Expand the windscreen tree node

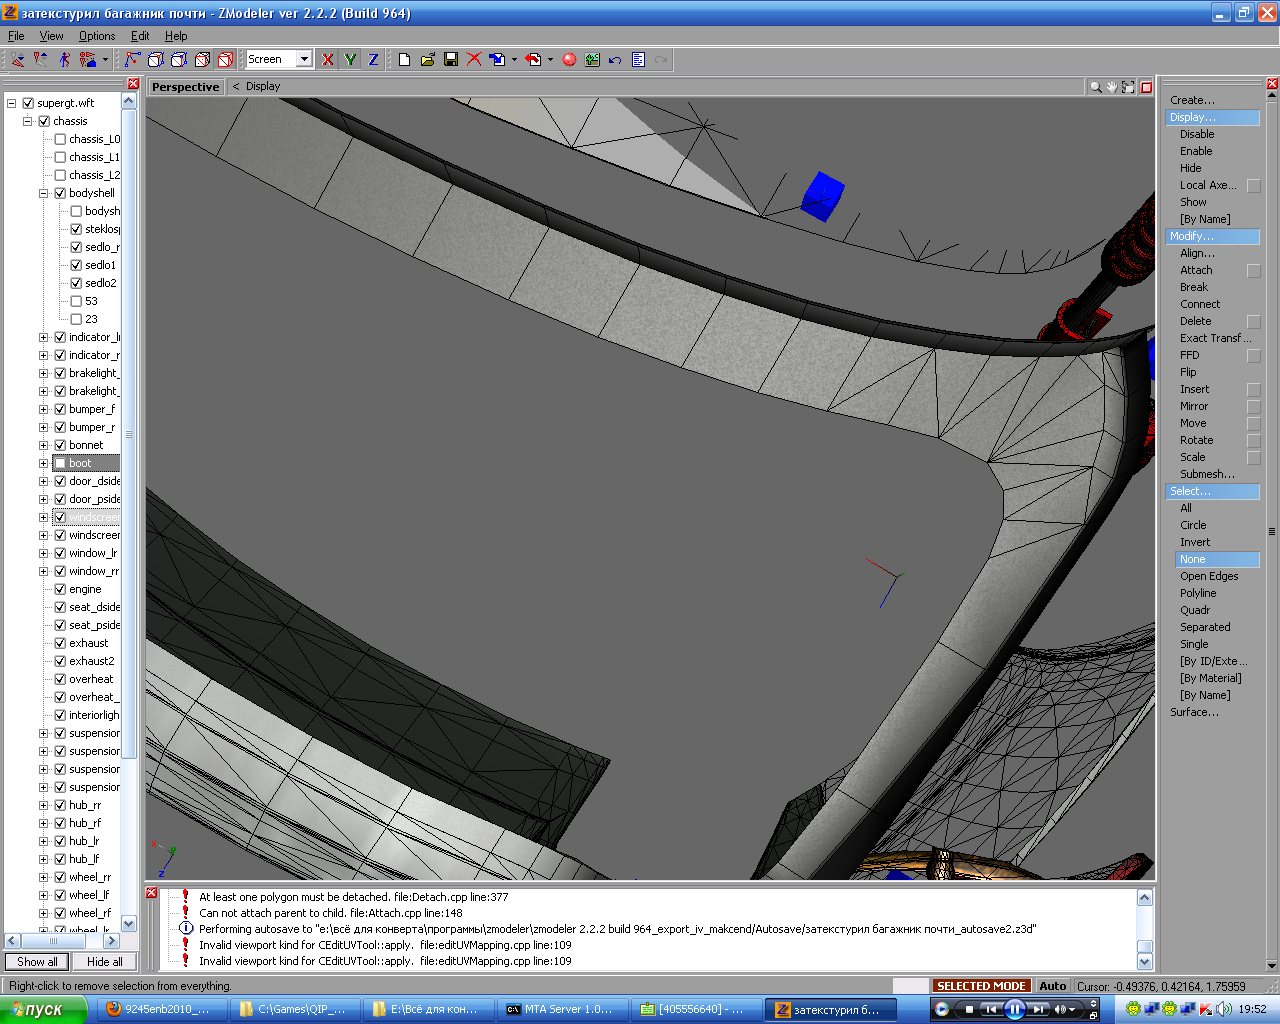44,535
